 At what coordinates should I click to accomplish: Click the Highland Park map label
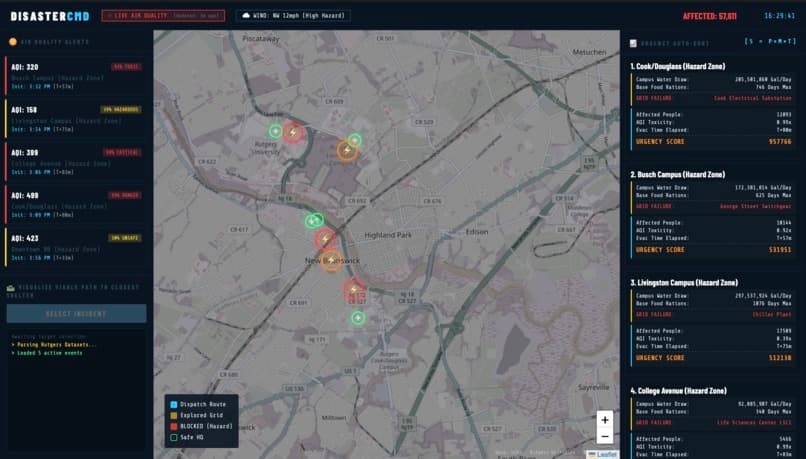388,235
